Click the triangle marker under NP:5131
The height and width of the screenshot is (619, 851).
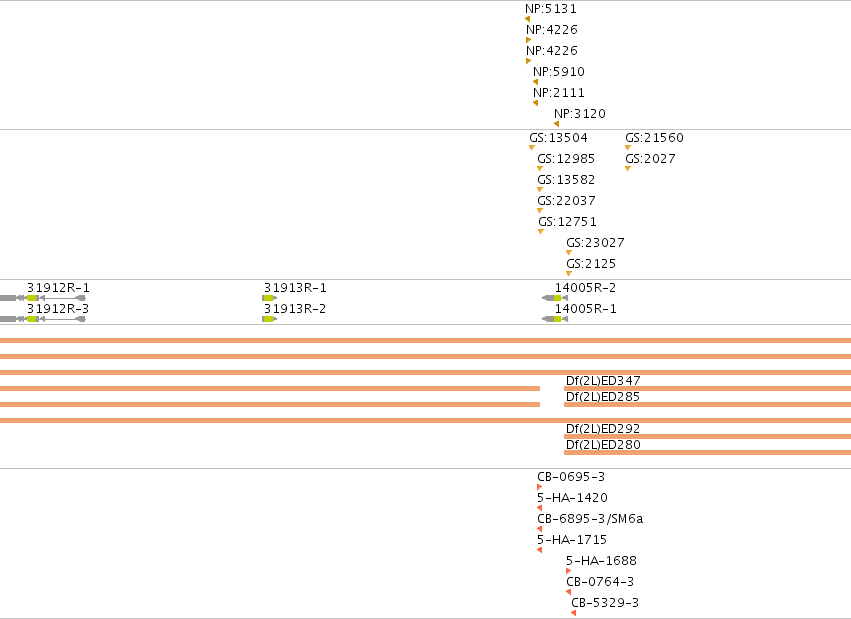(x=528, y=19)
